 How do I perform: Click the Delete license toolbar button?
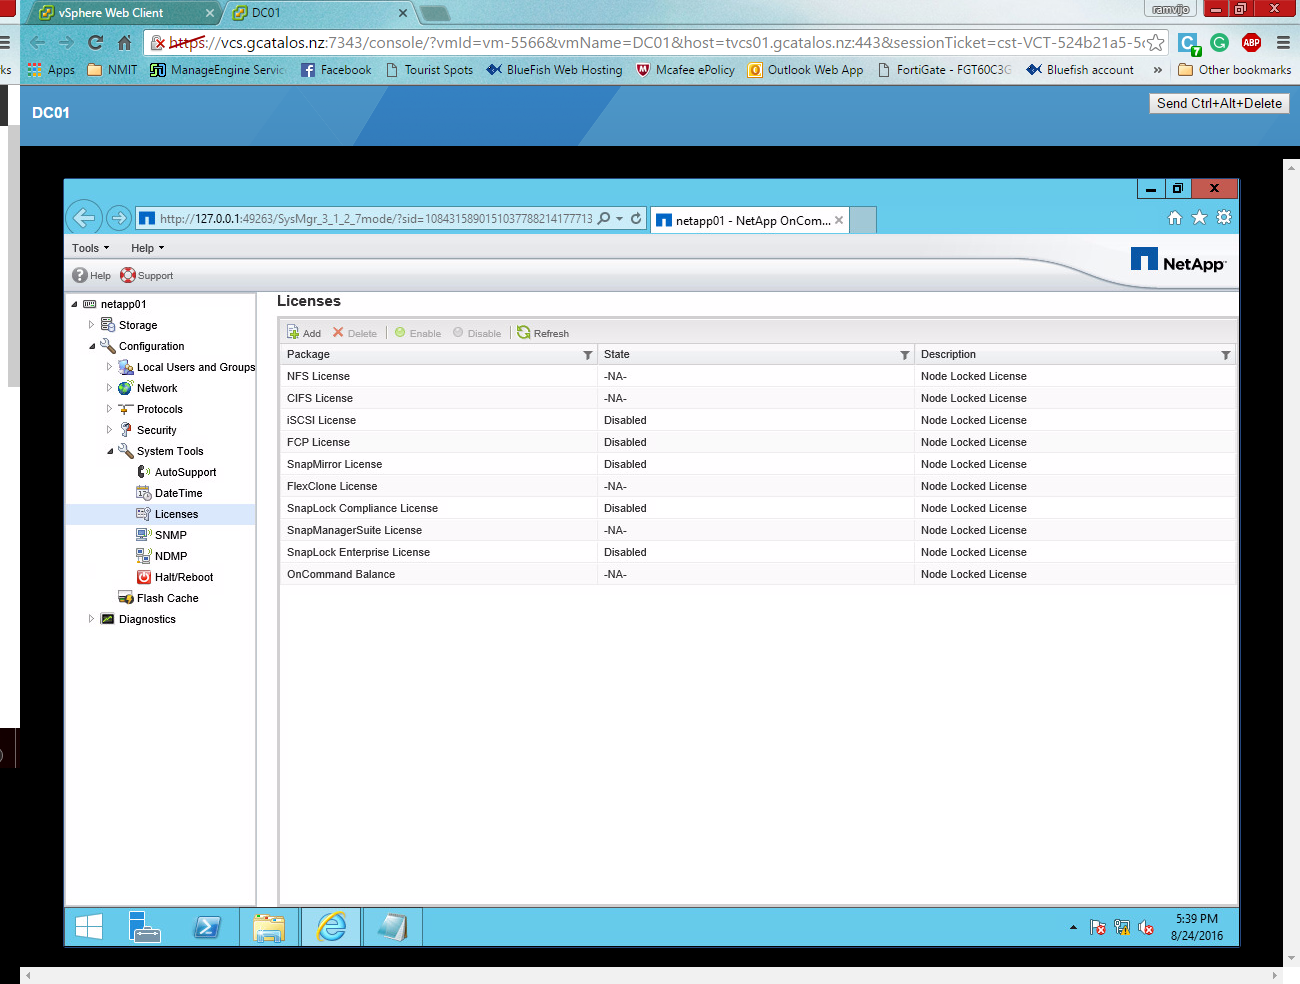tap(355, 333)
